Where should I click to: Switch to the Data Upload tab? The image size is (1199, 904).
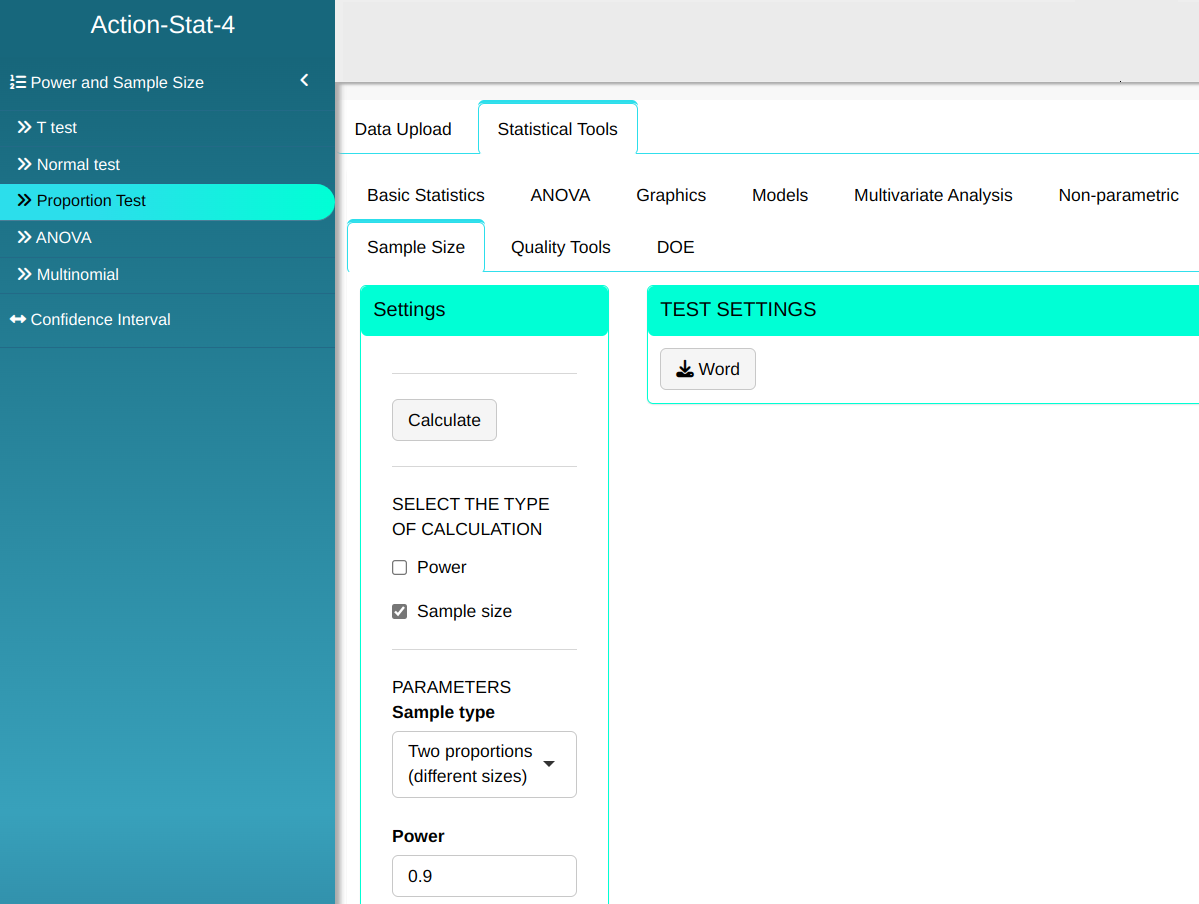click(x=403, y=129)
